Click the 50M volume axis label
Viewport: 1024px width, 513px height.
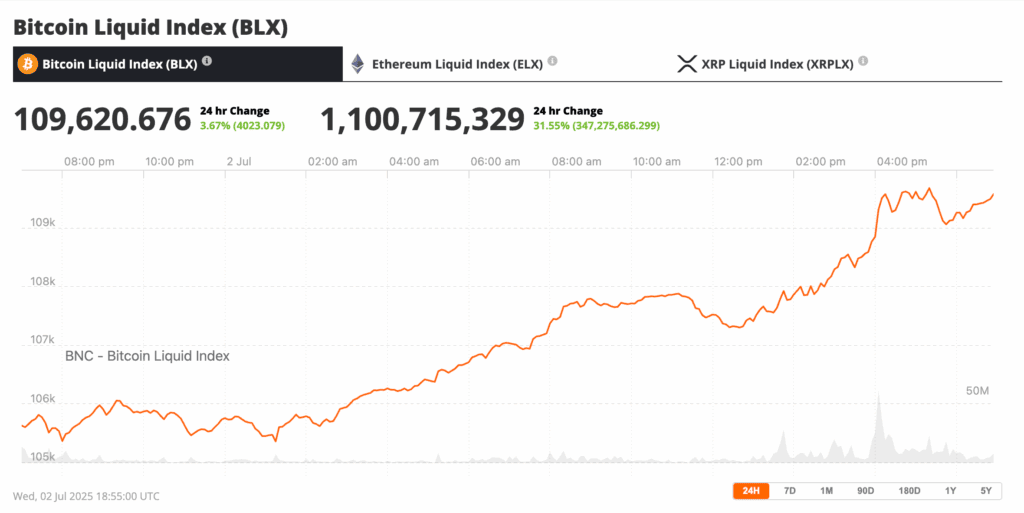[x=977, y=391]
